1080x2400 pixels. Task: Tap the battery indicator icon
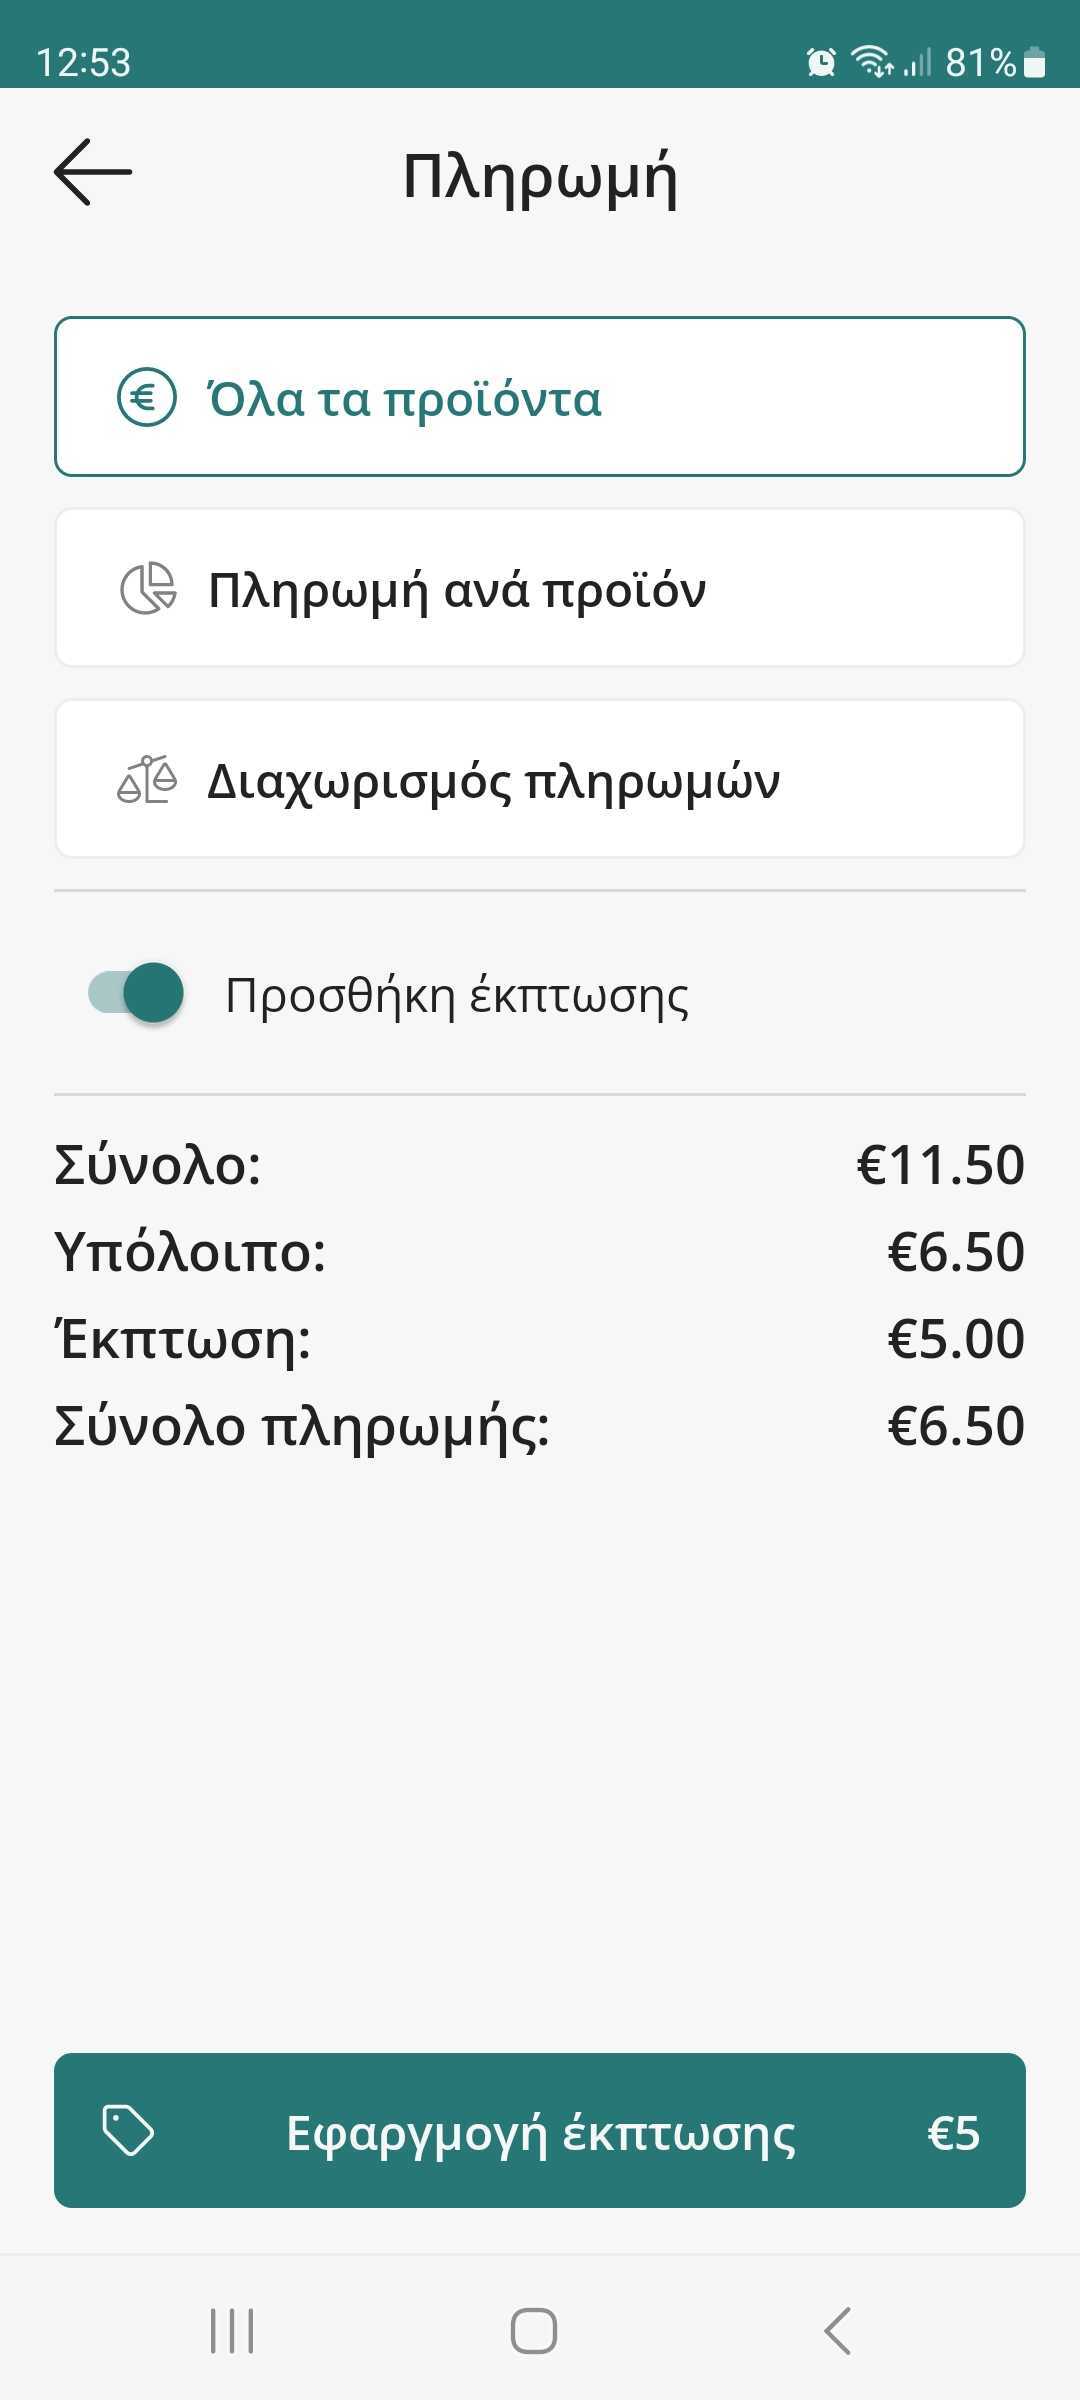(x=1036, y=63)
